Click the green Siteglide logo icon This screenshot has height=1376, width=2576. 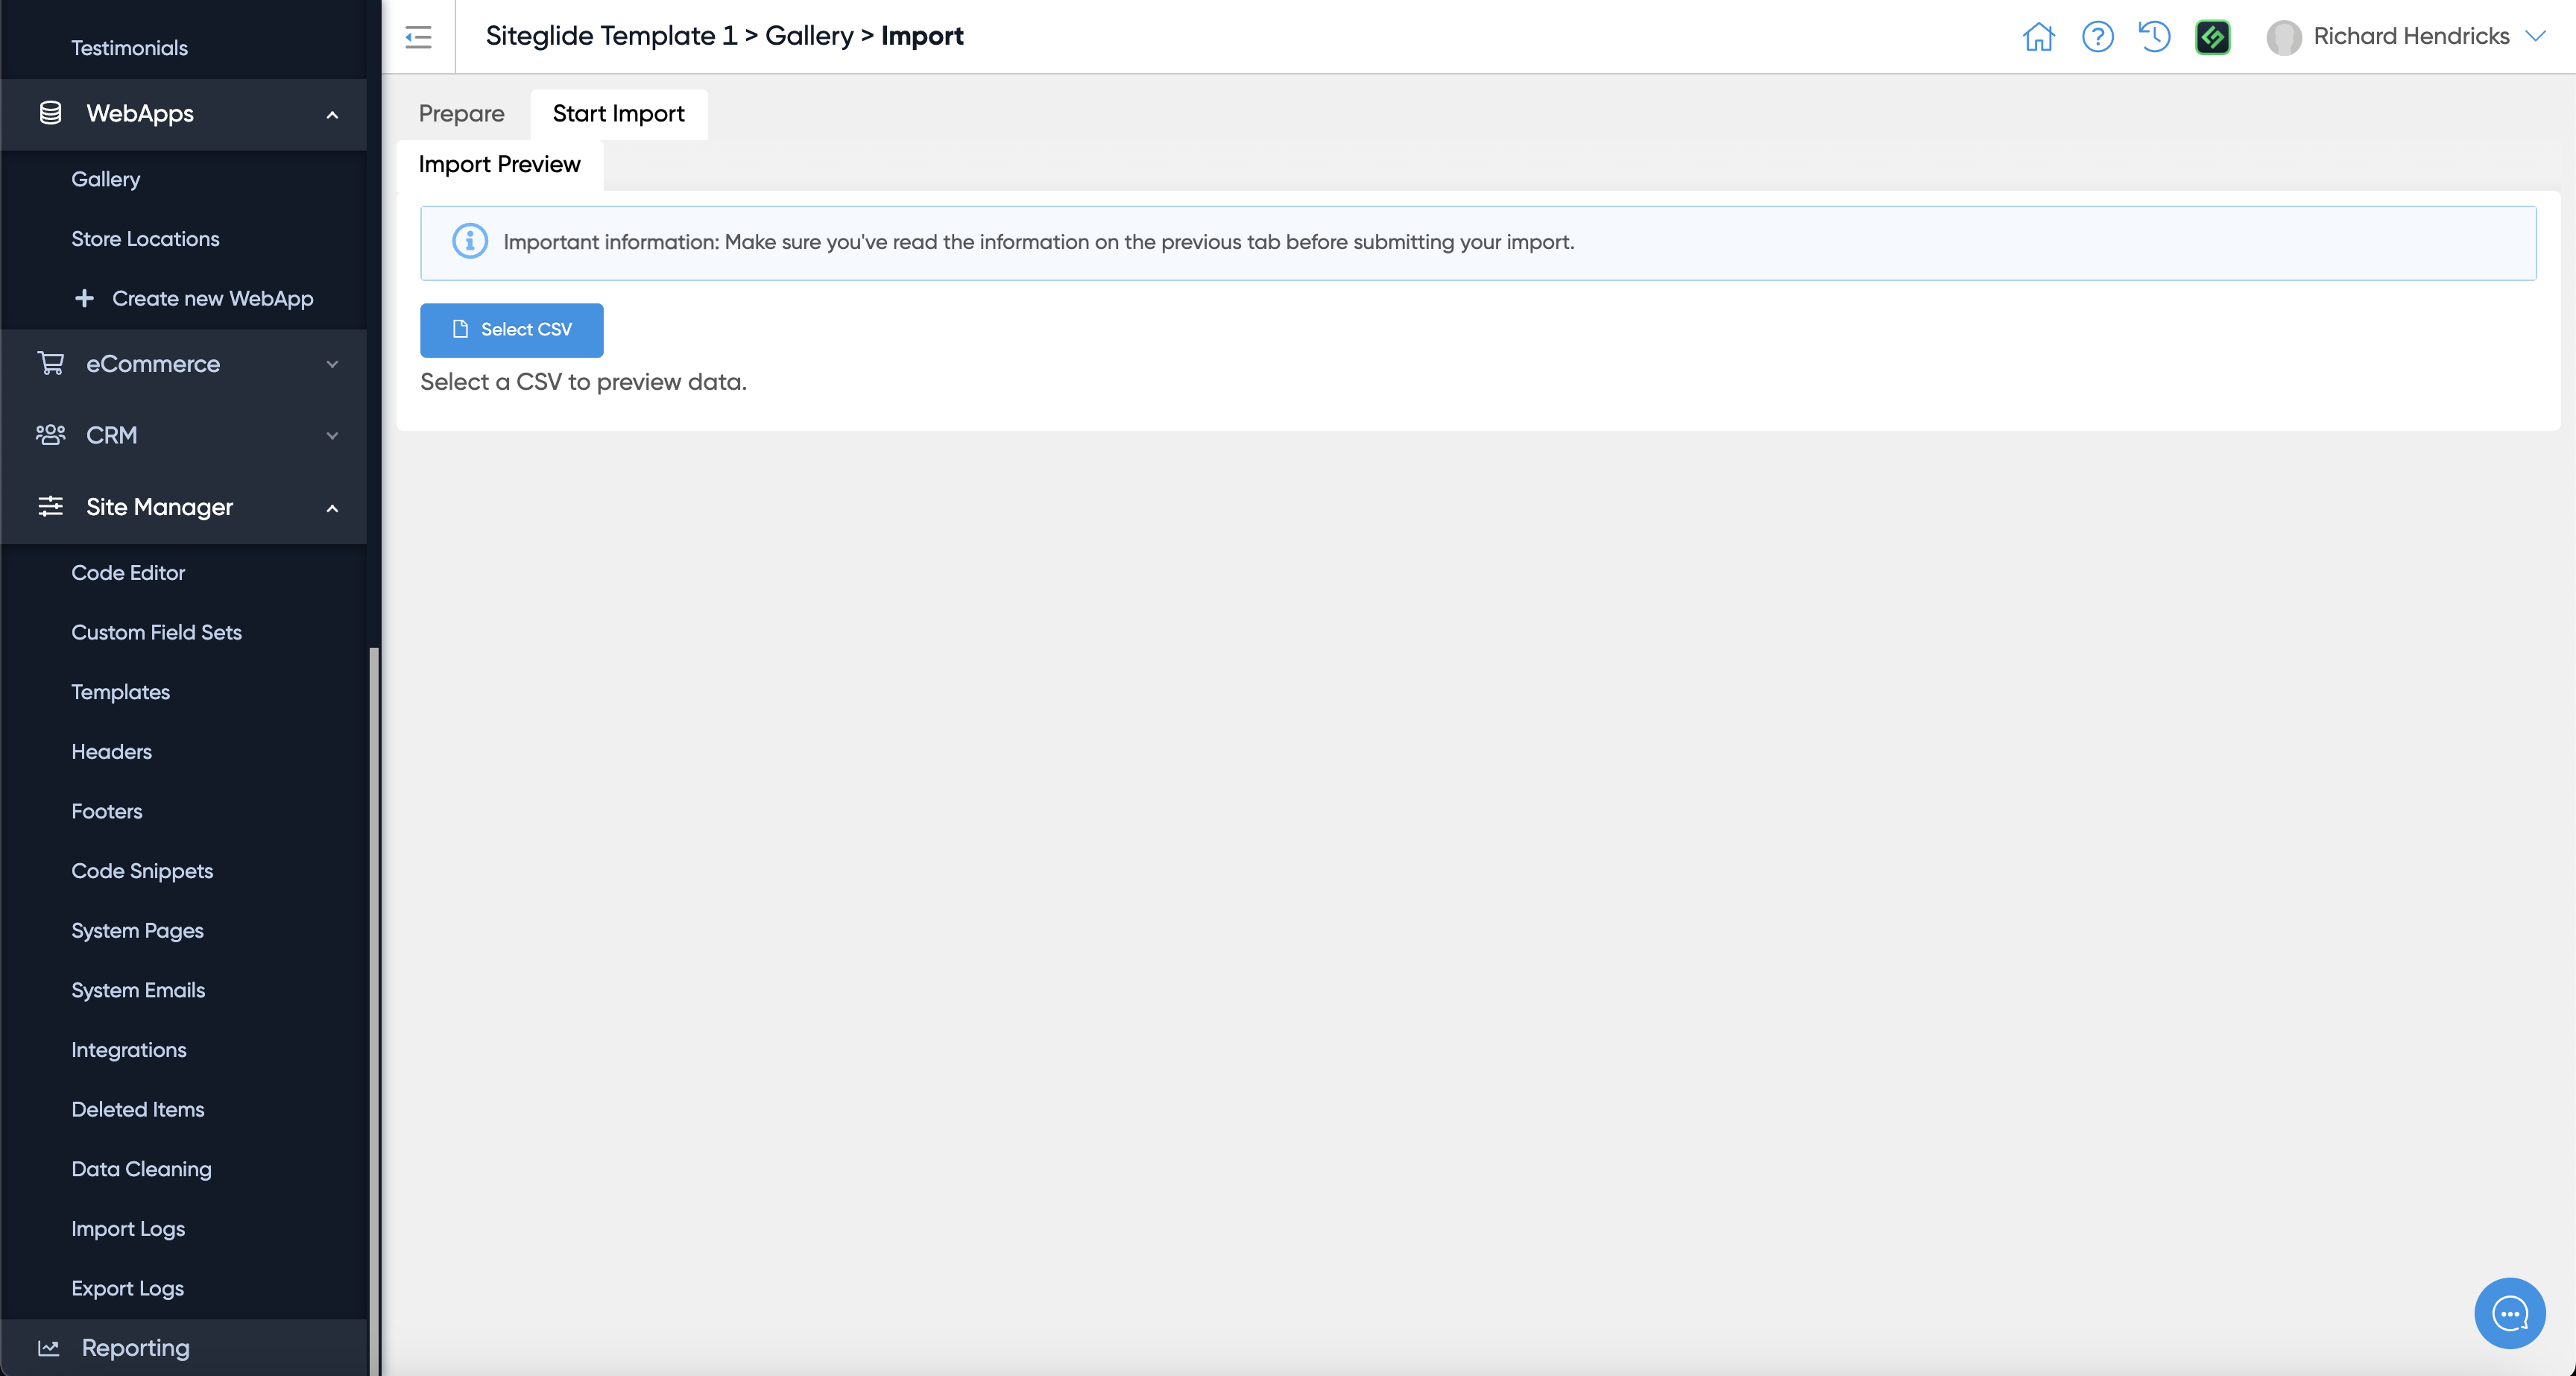2212,37
